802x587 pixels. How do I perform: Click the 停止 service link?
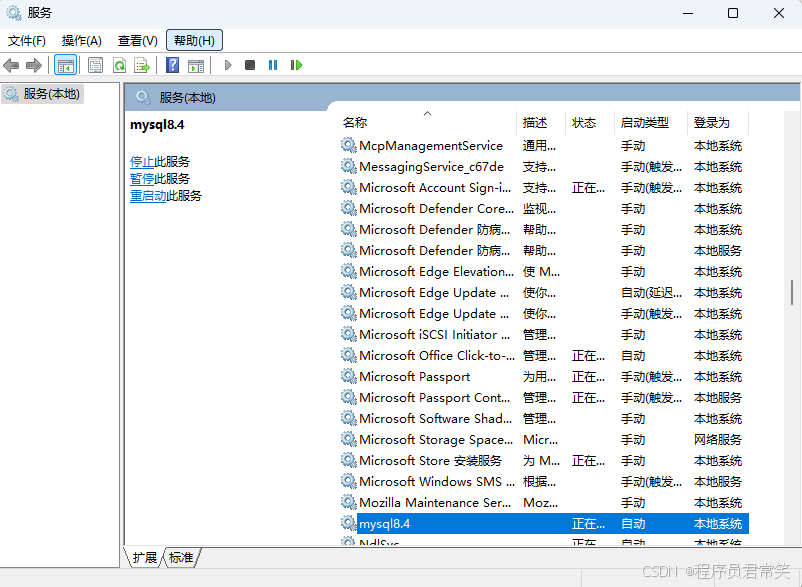tap(142, 162)
